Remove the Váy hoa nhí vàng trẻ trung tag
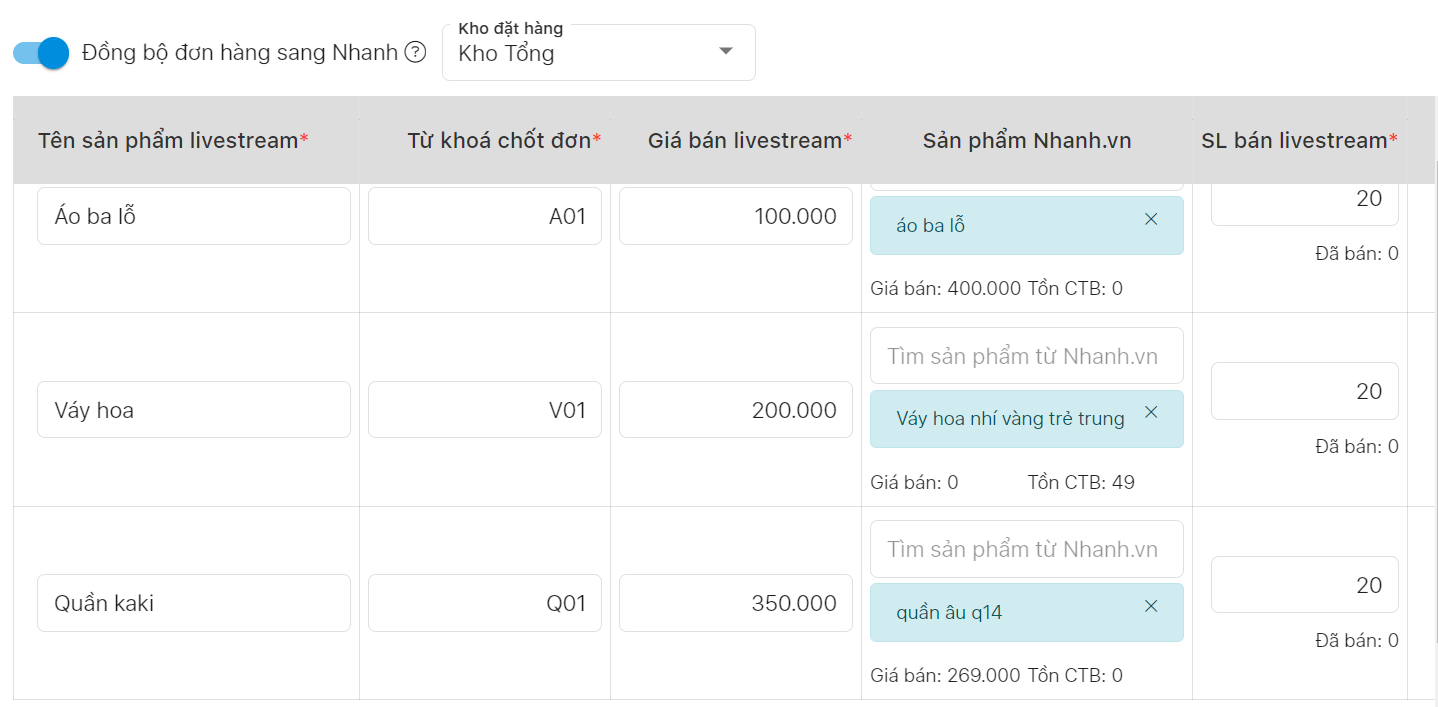The height and width of the screenshot is (707, 1438). pos(1151,412)
